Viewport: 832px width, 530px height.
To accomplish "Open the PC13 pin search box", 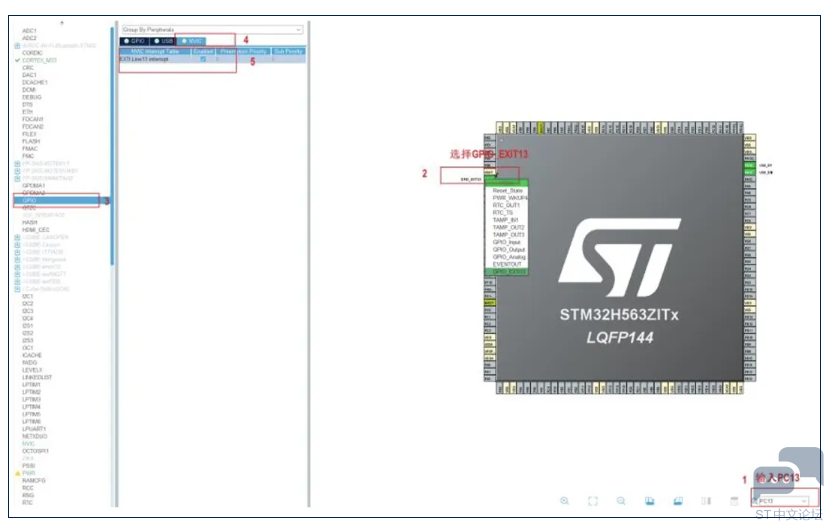I will point(783,501).
